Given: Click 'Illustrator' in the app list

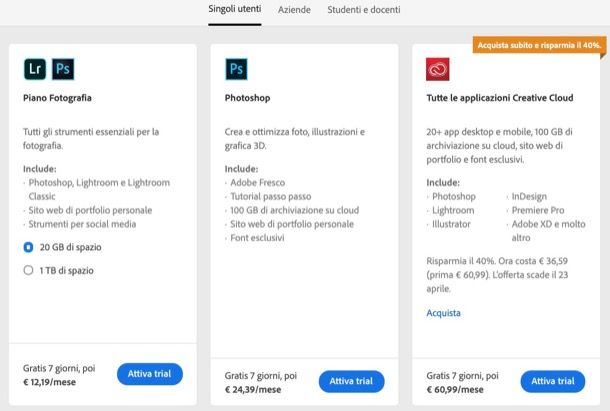Looking at the screenshot, I should [x=451, y=224].
